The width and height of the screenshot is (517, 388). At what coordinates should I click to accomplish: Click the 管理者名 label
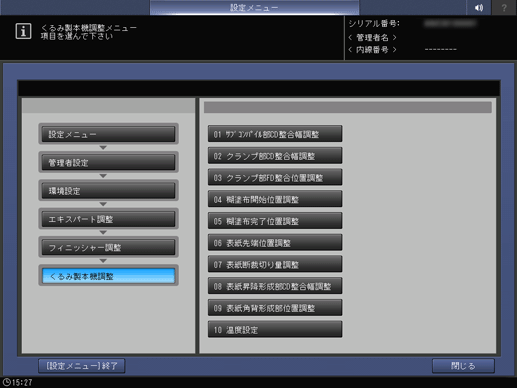click(372, 37)
